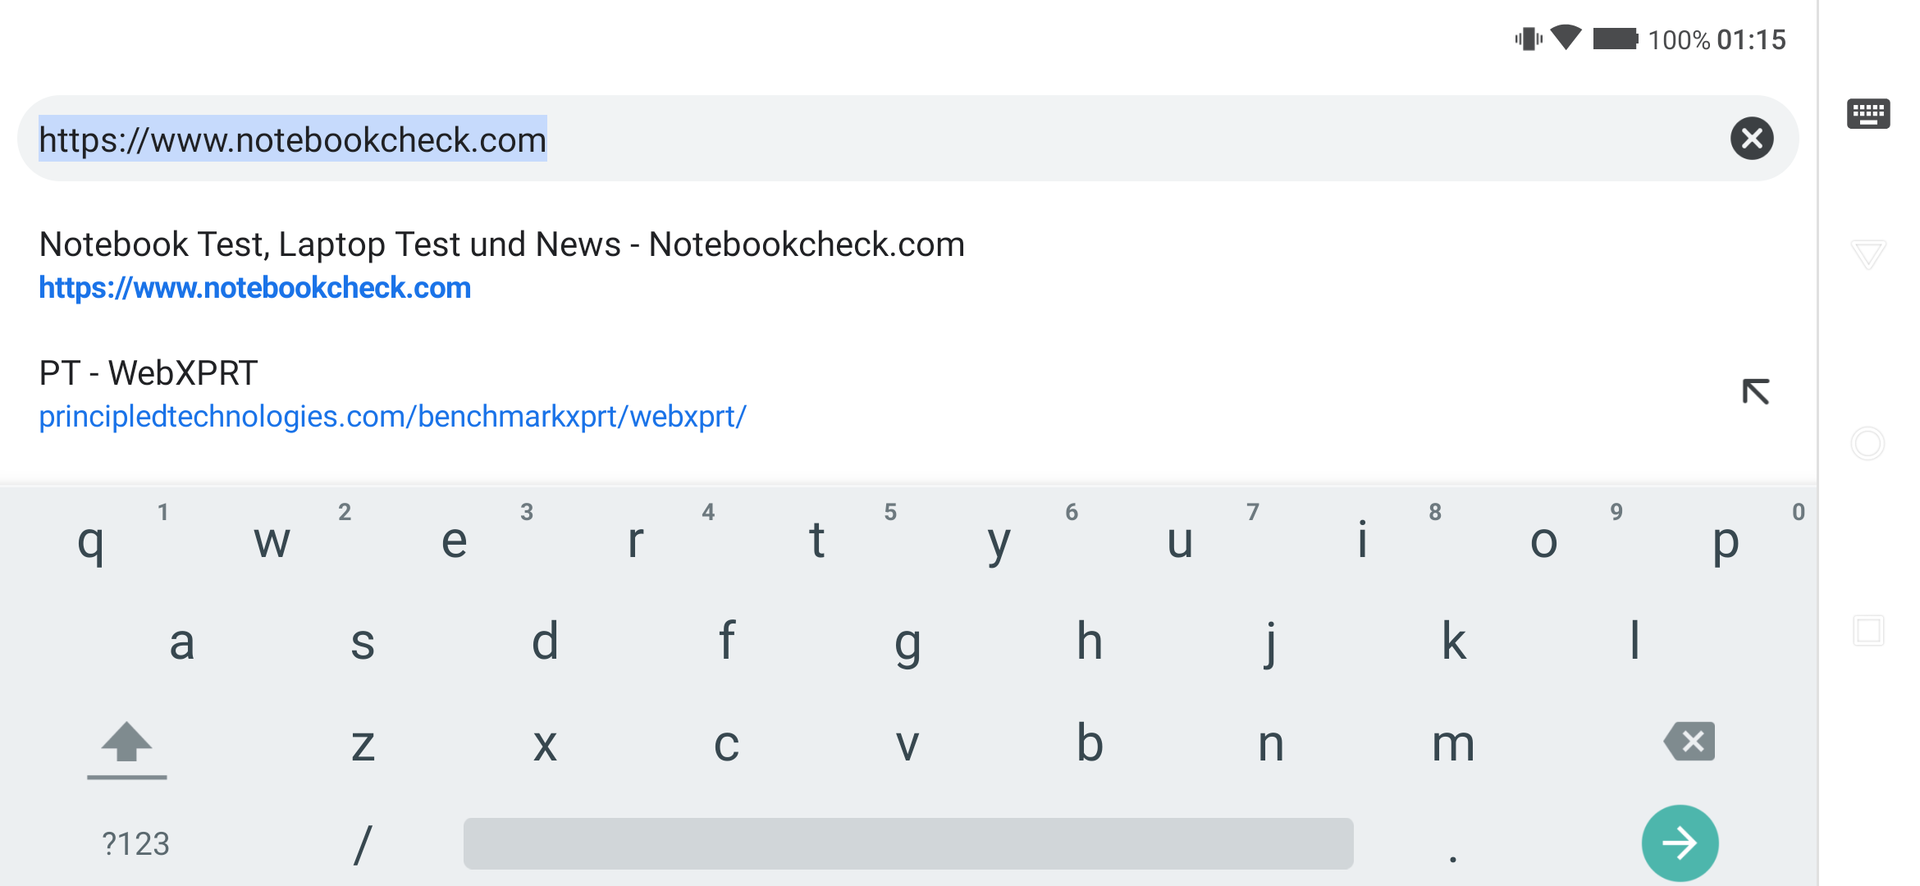Insert WebXPRT suggestion using arrow icon
Viewport: 1920px width, 886px height.
click(1755, 392)
